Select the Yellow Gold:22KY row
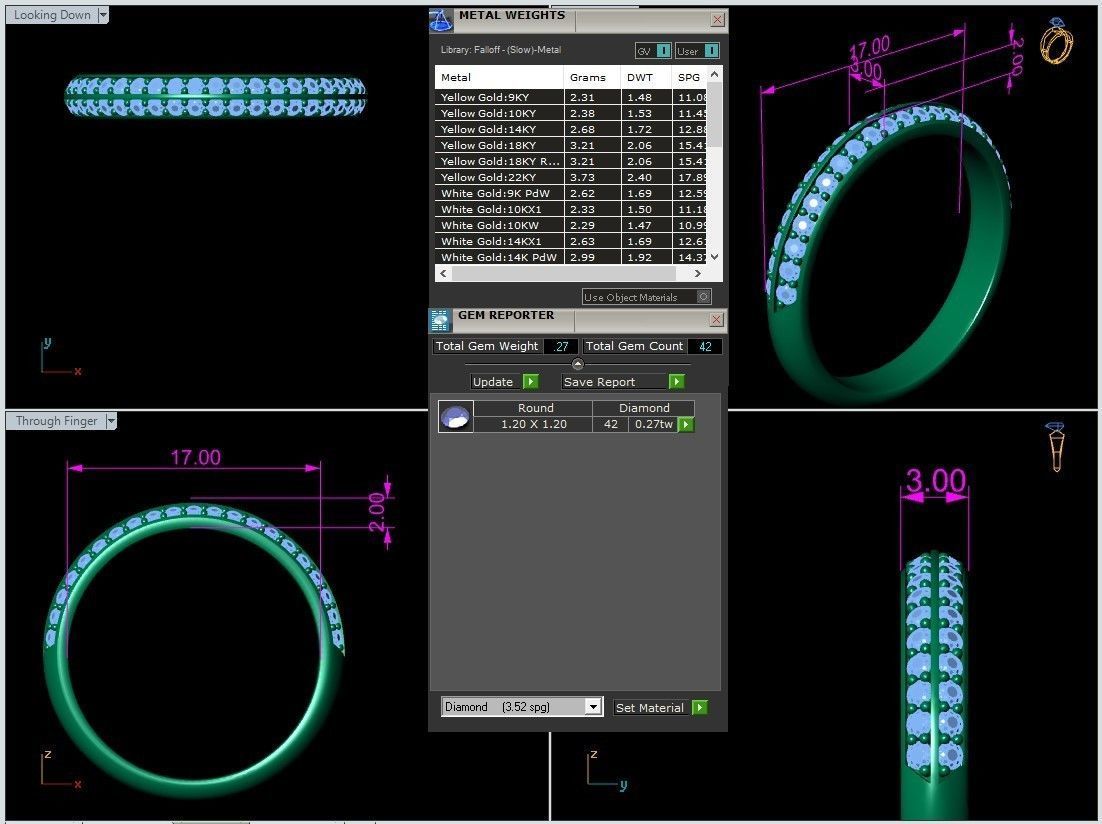This screenshot has height=824, width=1102. click(x=571, y=177)
